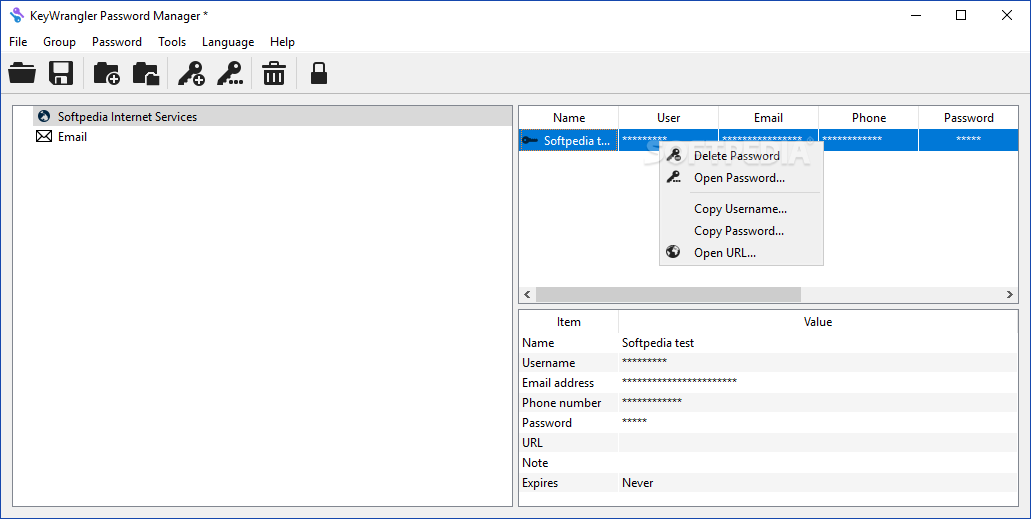The height and width of the screenshot is (519, 1031).
Task: Click the Open file folder toolbar icon
Action: [x=22, y=73]
